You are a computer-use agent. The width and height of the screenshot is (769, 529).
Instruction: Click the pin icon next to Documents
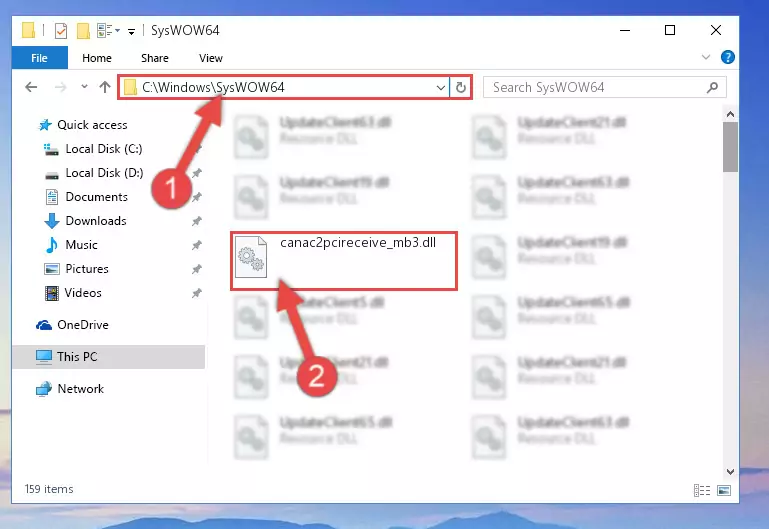197,197
